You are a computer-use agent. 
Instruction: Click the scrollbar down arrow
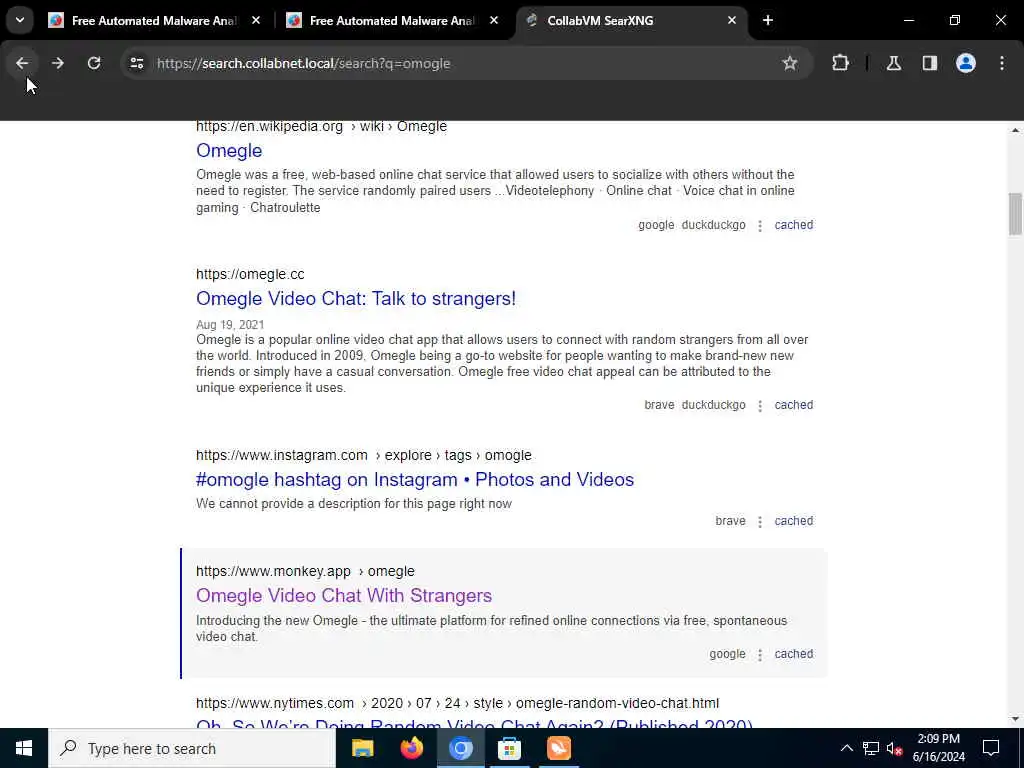pyautogui.click(x=1015, y=719)
